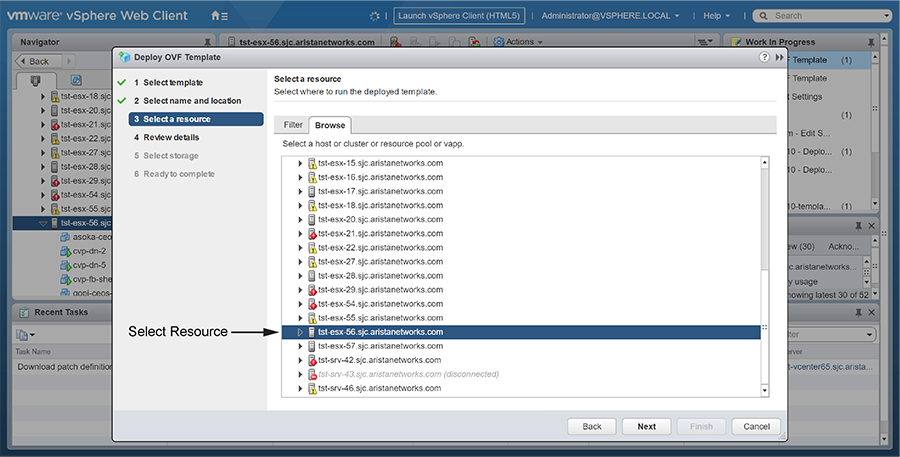This screenshot has height=457, width=900.
Task: Click the Next button
Action: click(646, 427)
